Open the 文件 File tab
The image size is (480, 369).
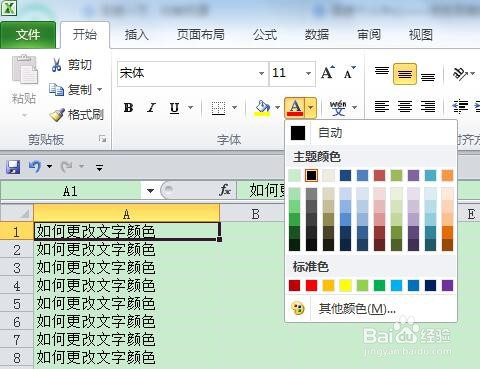click(28, 35)
